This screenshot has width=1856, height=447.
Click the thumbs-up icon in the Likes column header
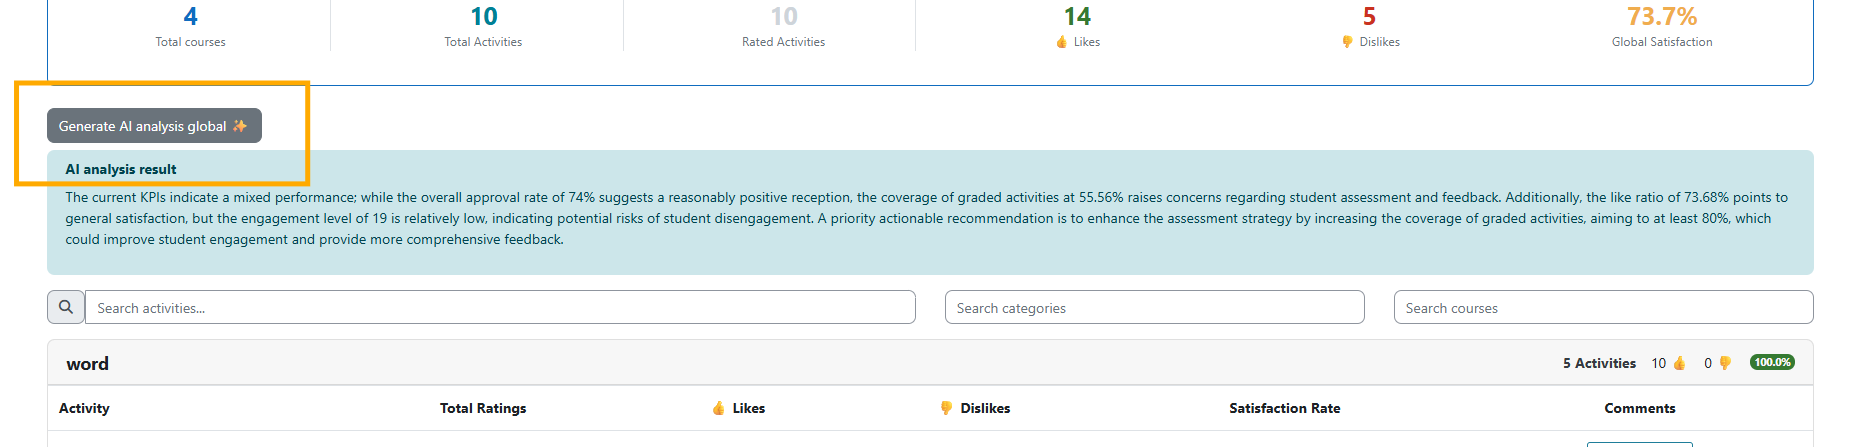(718, 408)
